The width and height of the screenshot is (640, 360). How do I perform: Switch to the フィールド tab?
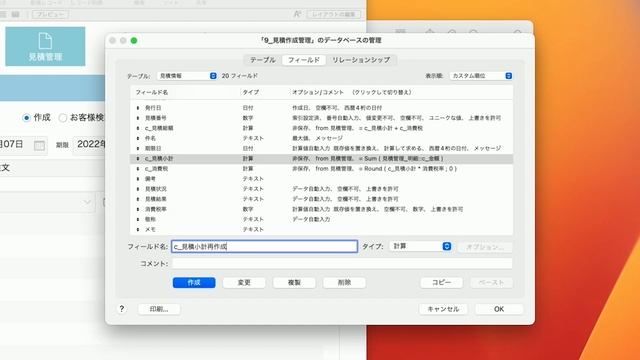[x=304, y=60]
